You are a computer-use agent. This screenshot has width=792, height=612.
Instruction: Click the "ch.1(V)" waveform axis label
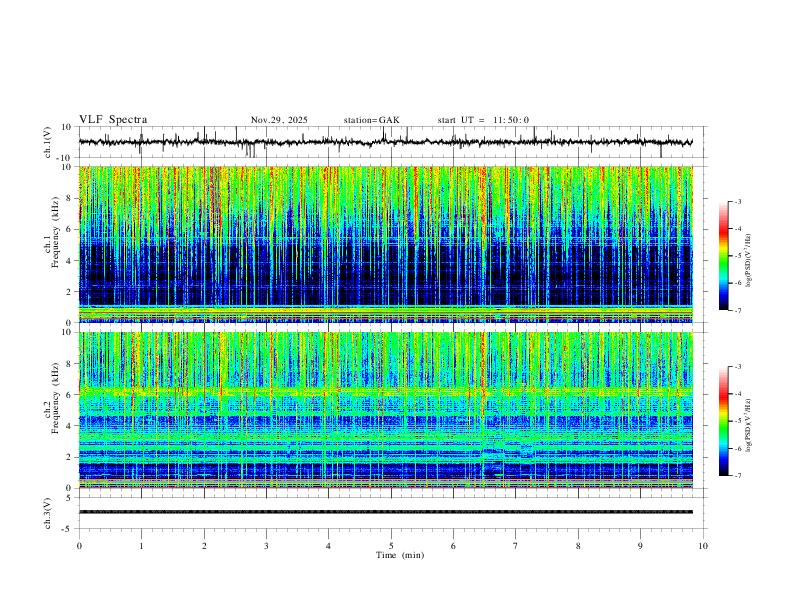point(48,142)
